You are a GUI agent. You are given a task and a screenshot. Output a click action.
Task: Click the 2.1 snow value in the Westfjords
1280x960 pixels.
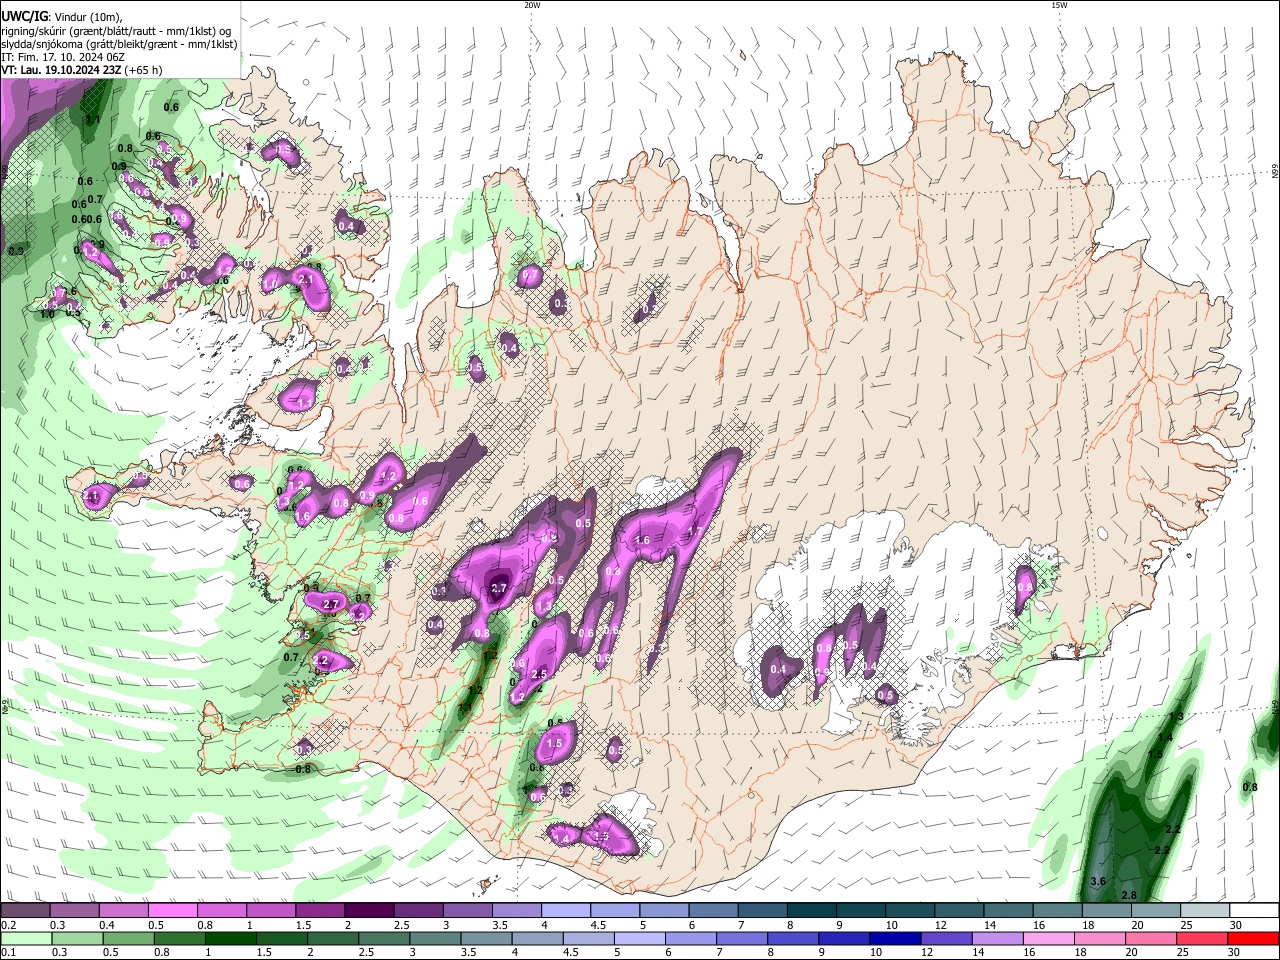point(307,281)
